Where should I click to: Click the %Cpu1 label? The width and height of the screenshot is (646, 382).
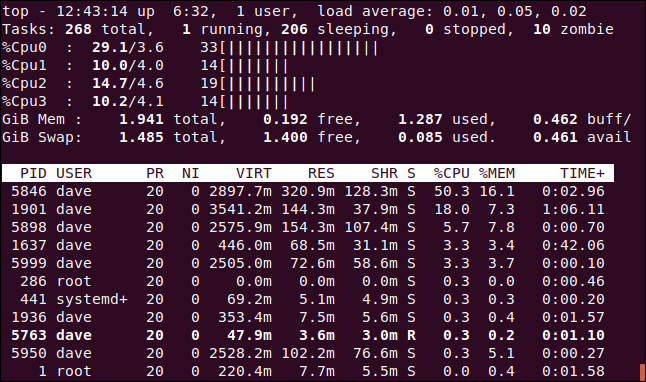point(24,66)
